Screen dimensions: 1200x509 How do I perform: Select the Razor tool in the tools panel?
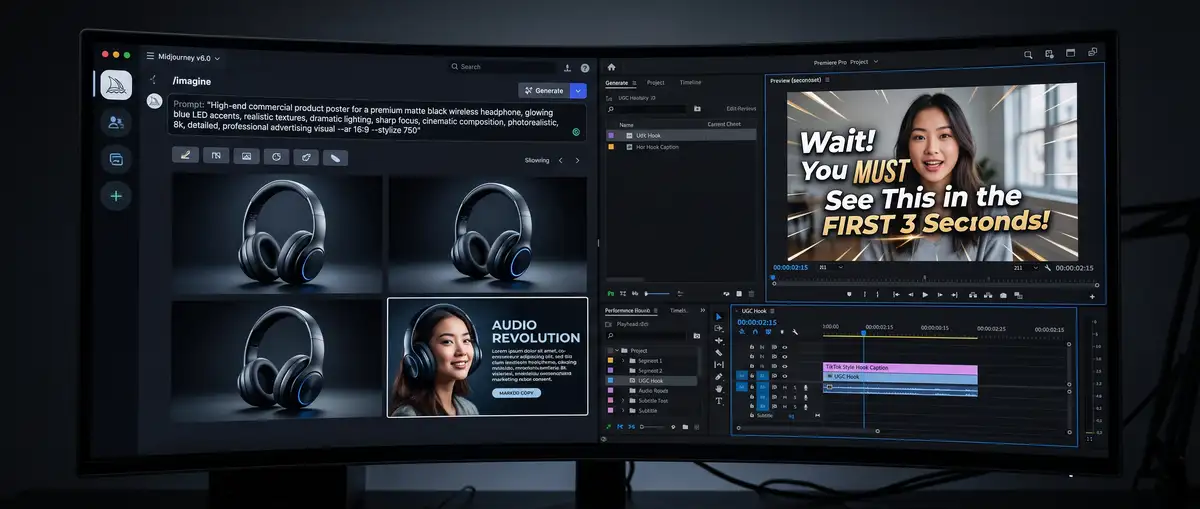pos(718,353)
